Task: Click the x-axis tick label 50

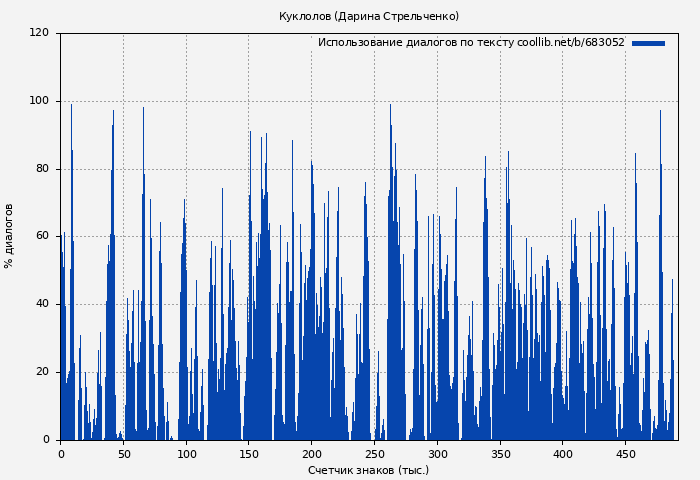Action: tap(123, 454)
